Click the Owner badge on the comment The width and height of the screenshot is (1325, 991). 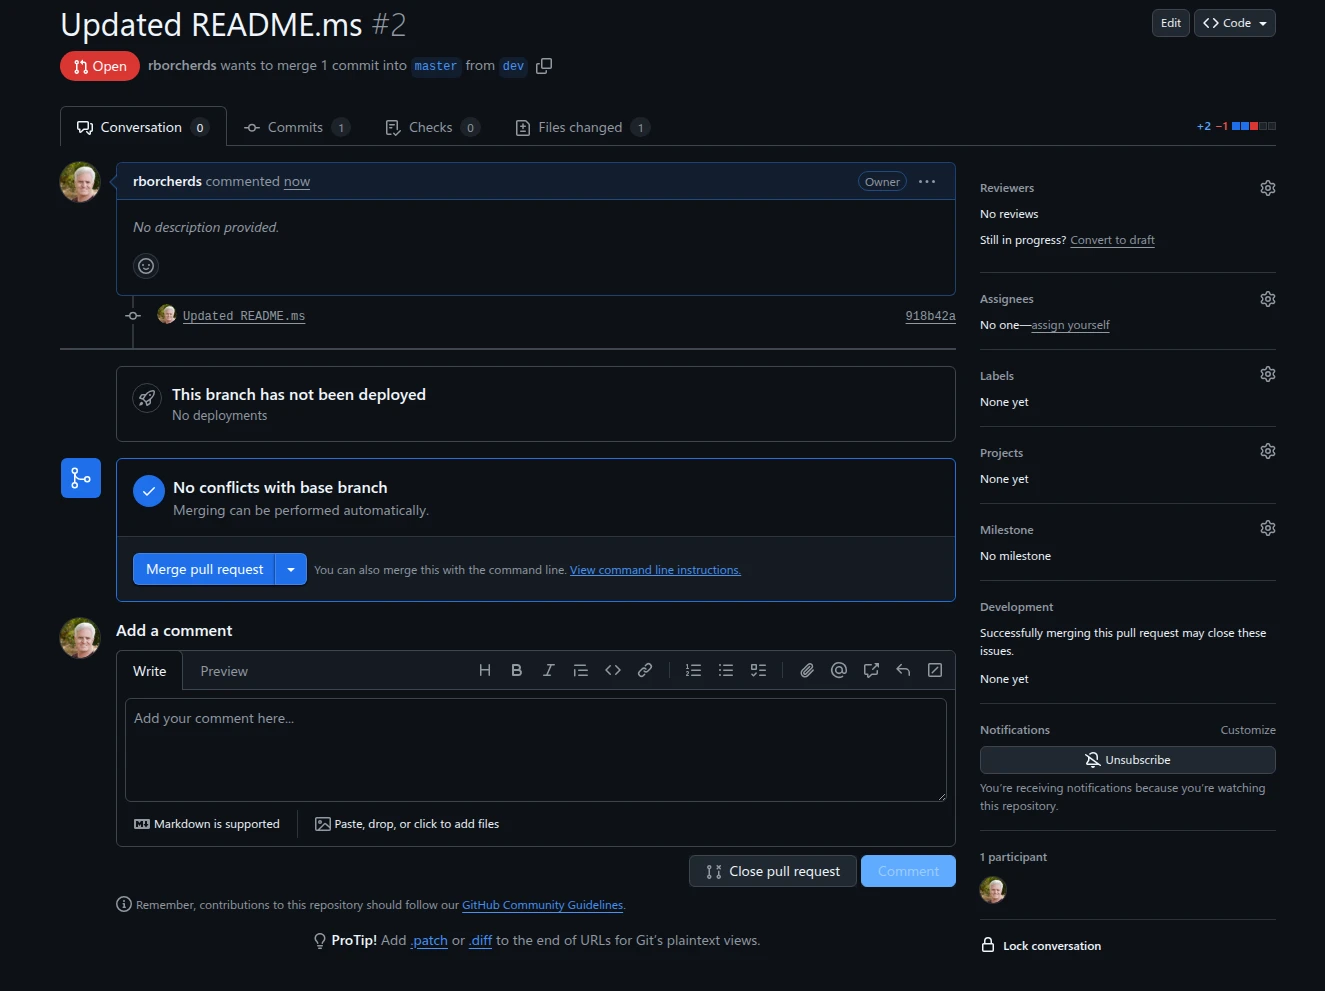[x=882, y=182]
